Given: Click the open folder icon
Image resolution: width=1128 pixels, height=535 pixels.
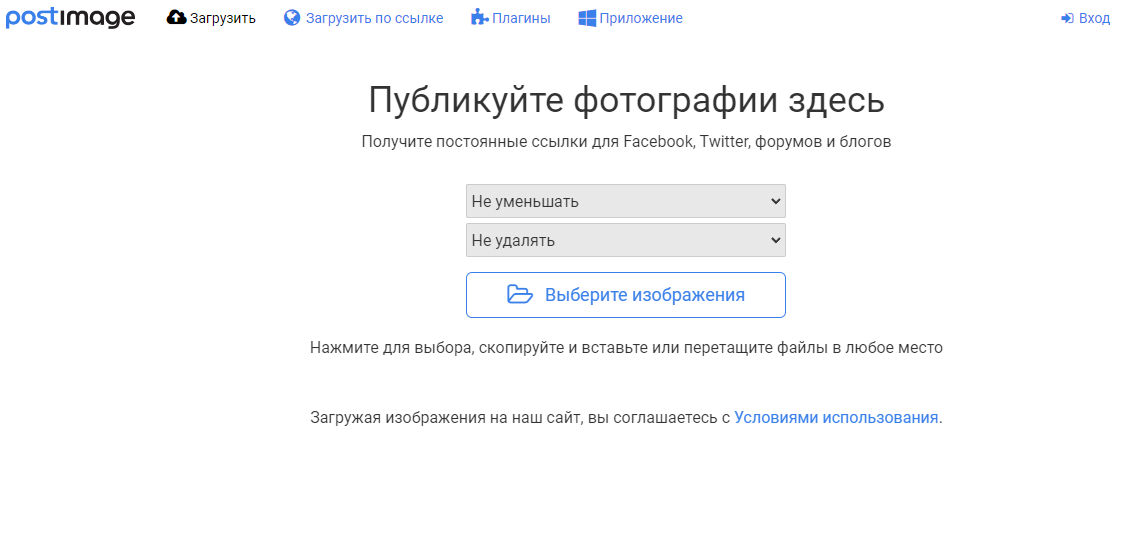Looking at the screenshot, I should [520, 295].
